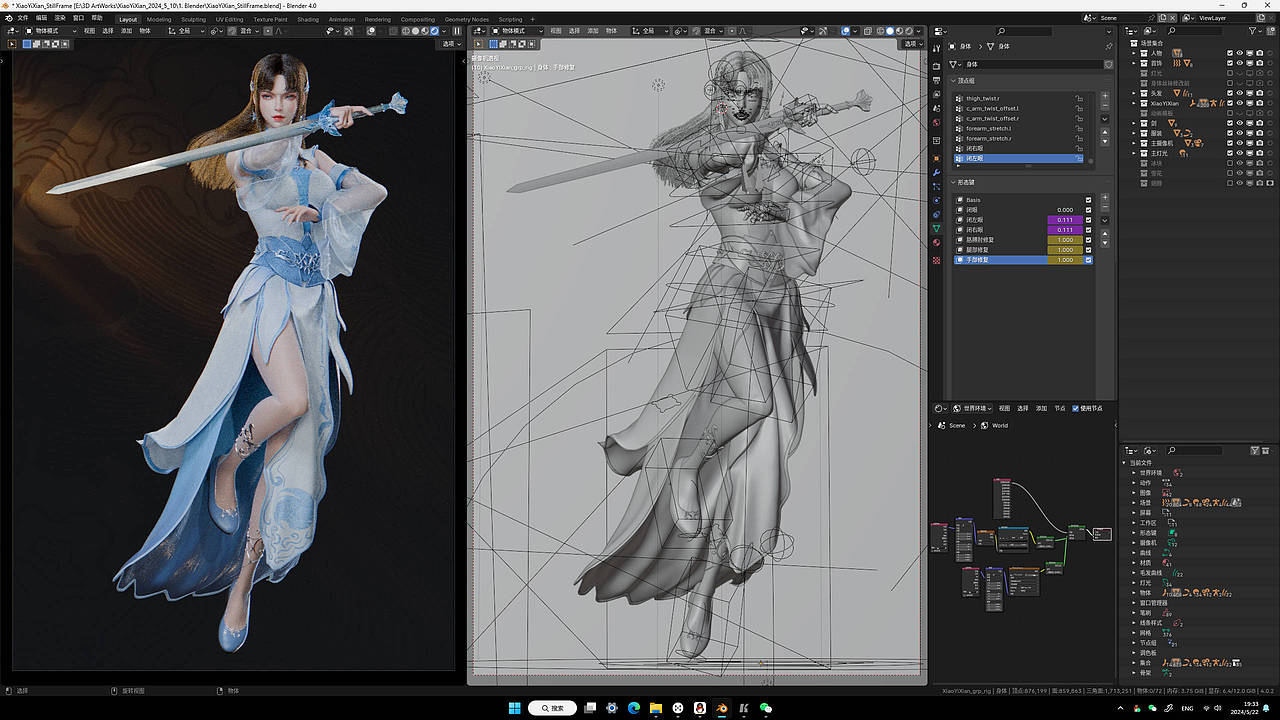This screenshot has height=720, width=1280.
Task: Open the 编辑 menu
Action: (x=41, y=18)
